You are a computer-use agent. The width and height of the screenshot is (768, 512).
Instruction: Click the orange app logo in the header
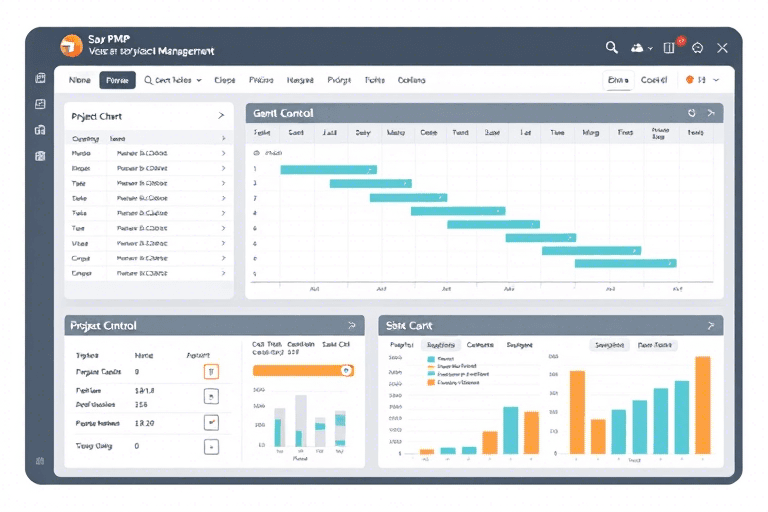pyautogui.click(x=71, y=46)
